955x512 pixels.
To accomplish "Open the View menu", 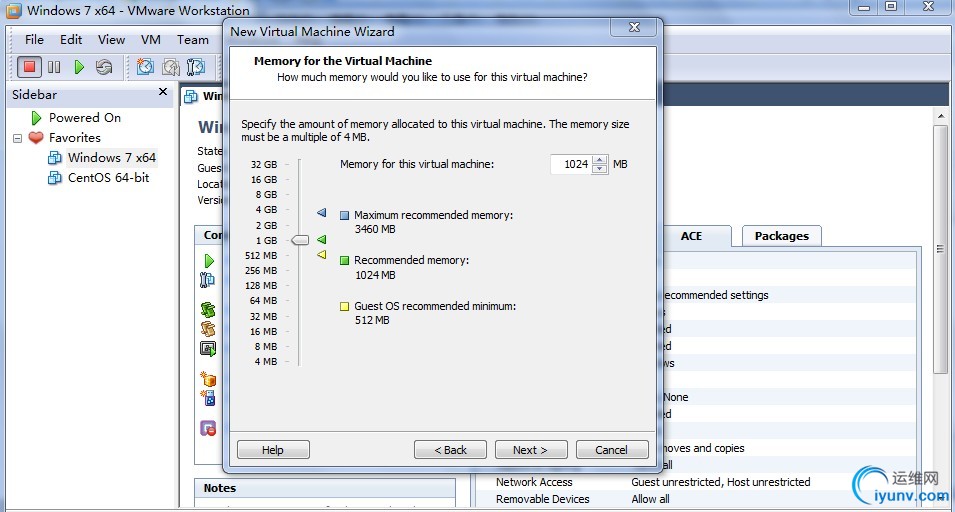I will pyautogui.click(x=111, y=40).
